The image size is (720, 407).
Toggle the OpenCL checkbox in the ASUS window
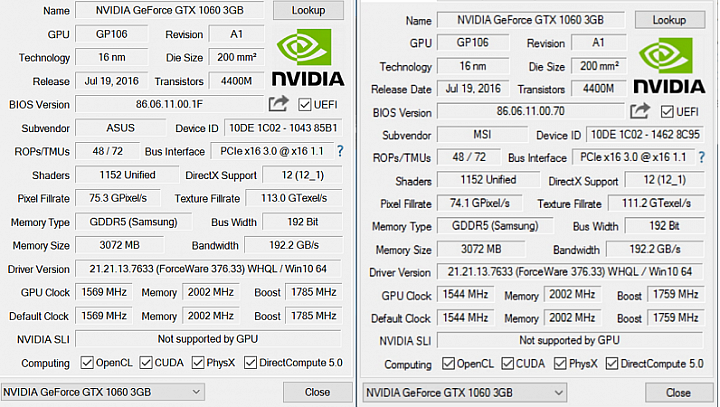[x=87, y=362]
